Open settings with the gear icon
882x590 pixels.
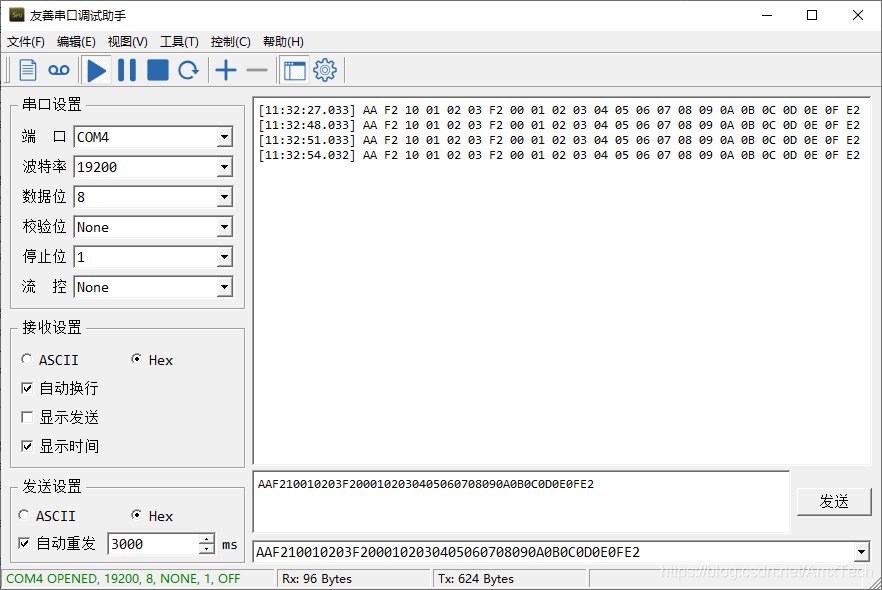pos(325,70)
